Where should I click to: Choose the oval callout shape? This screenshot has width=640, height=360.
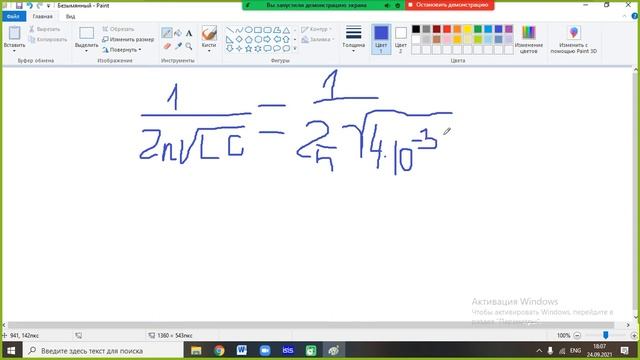click(277, 49)
